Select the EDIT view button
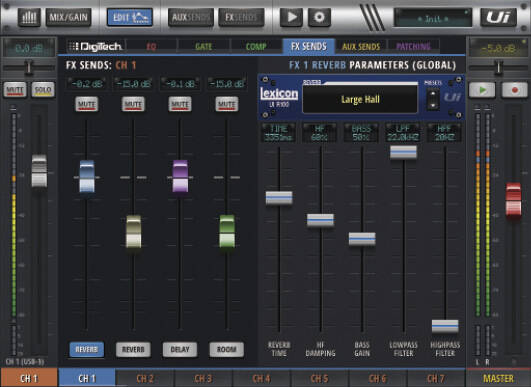This screenshot has height=387, width=531. click(130, 17)
